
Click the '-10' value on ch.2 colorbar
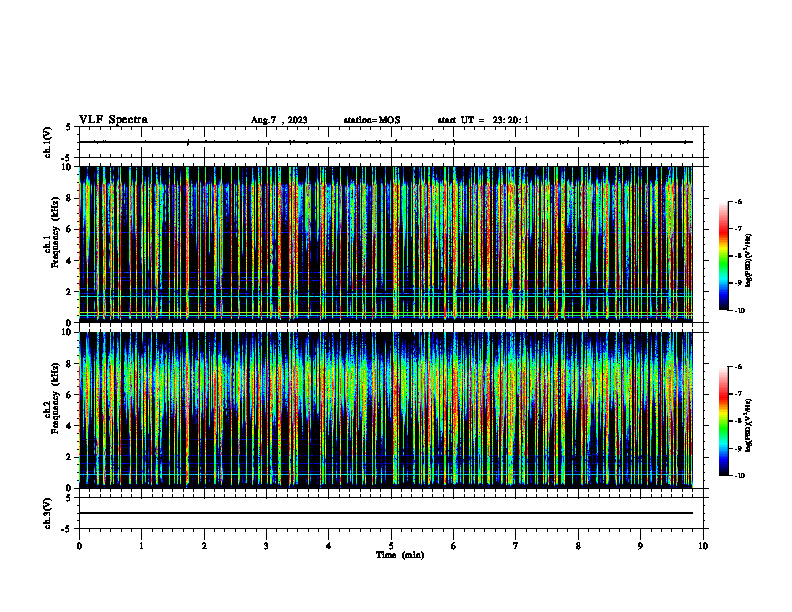(x=739, y=476)
